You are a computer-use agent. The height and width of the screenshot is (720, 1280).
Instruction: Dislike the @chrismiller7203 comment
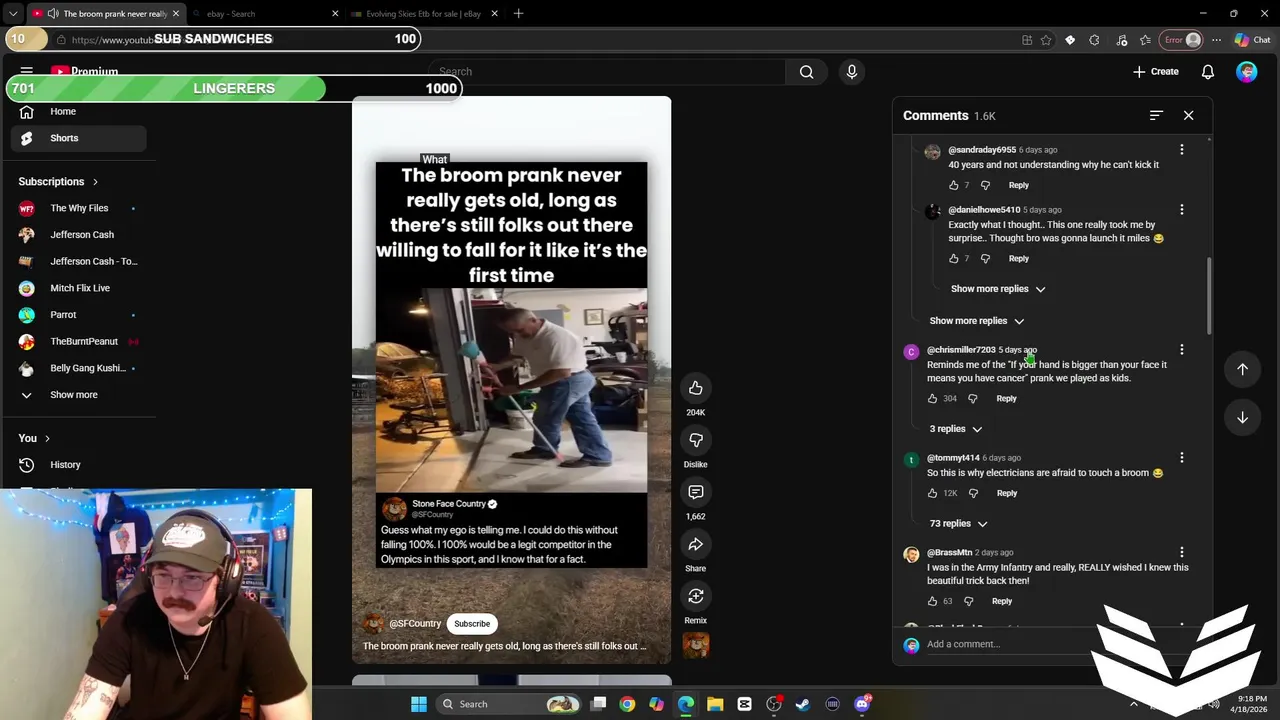(x=972, y=399)
